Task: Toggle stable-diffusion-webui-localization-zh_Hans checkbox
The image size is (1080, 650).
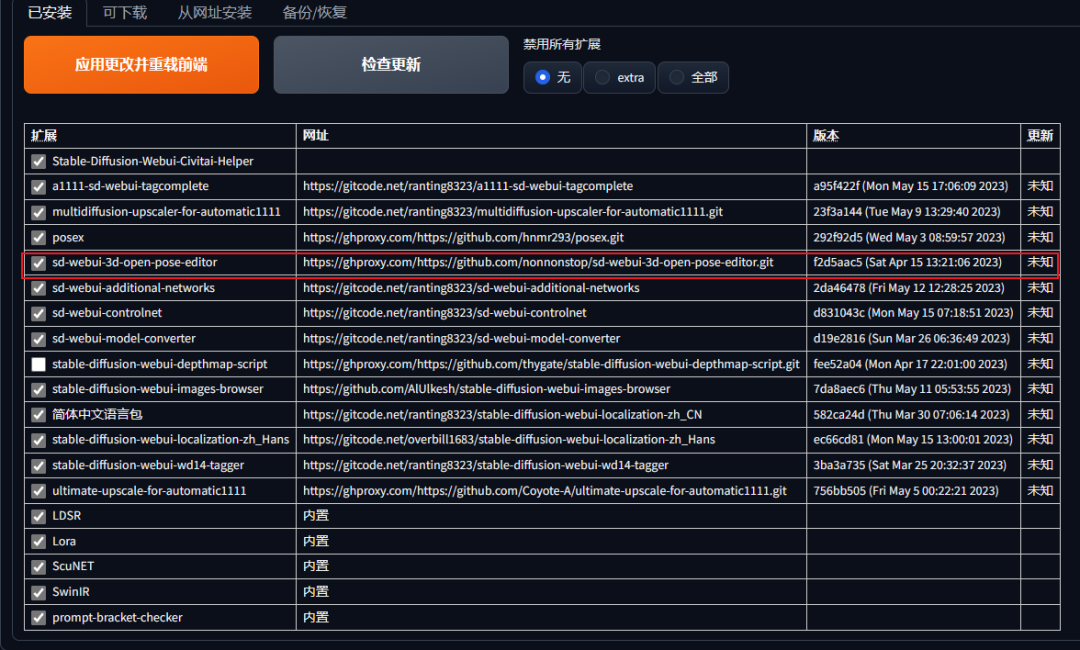Action: [x=39, y=440]
